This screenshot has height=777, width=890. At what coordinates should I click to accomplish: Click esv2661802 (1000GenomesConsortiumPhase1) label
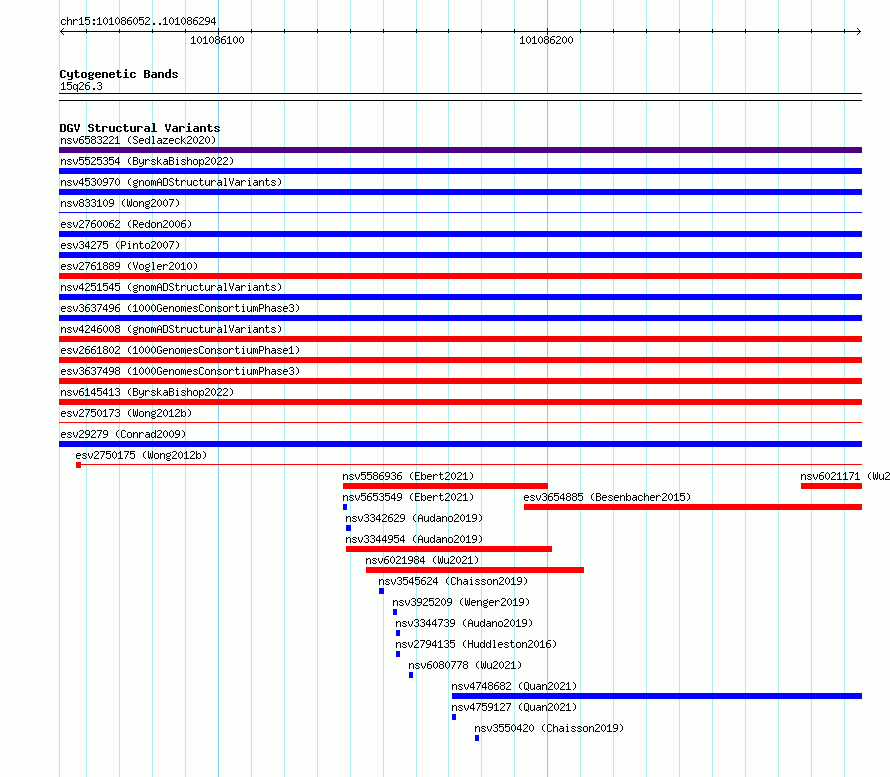(180, 350)
